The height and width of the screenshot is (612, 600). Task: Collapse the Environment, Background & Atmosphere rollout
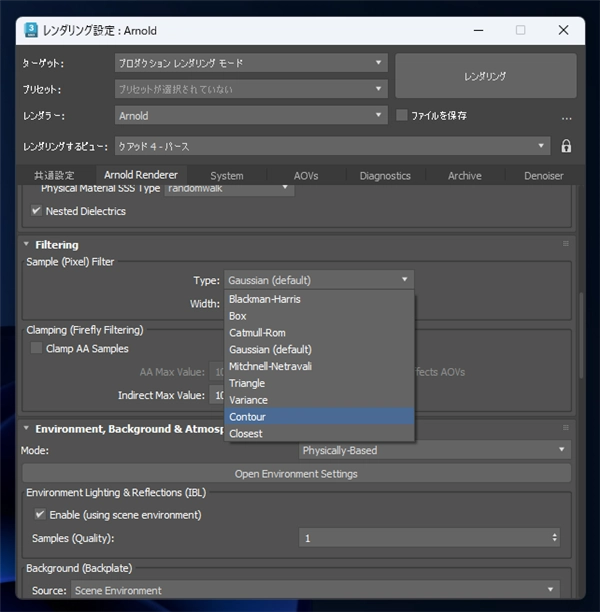[x=26, y=428]
